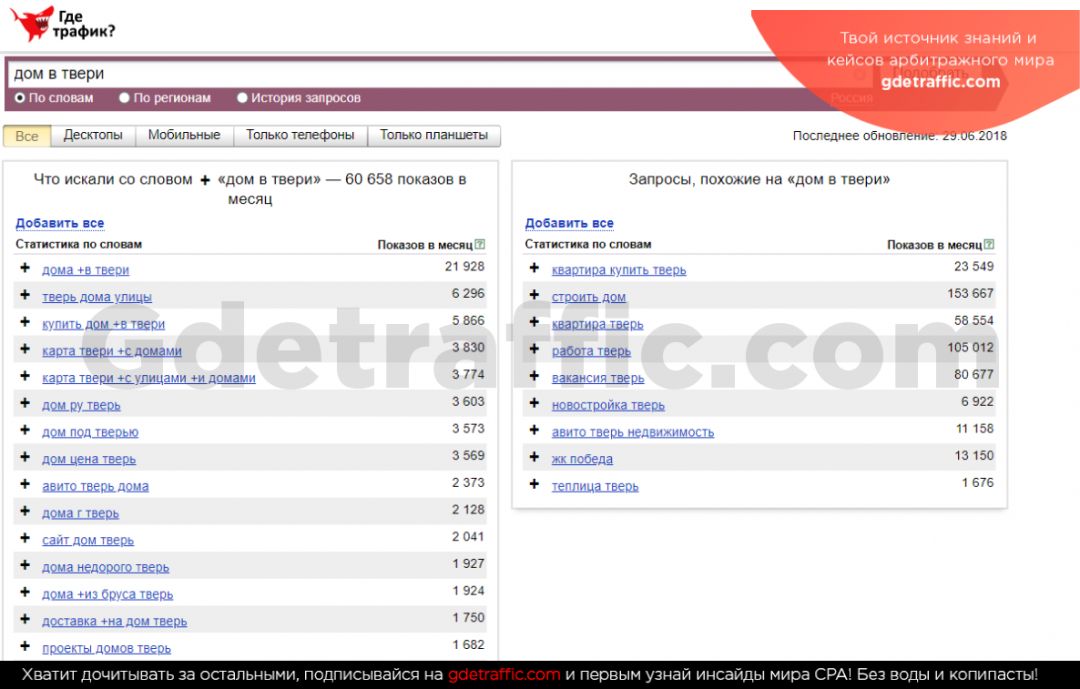1080x689 pixels.
Task: Click the Где трафик logo
Action: pos(62,23)
